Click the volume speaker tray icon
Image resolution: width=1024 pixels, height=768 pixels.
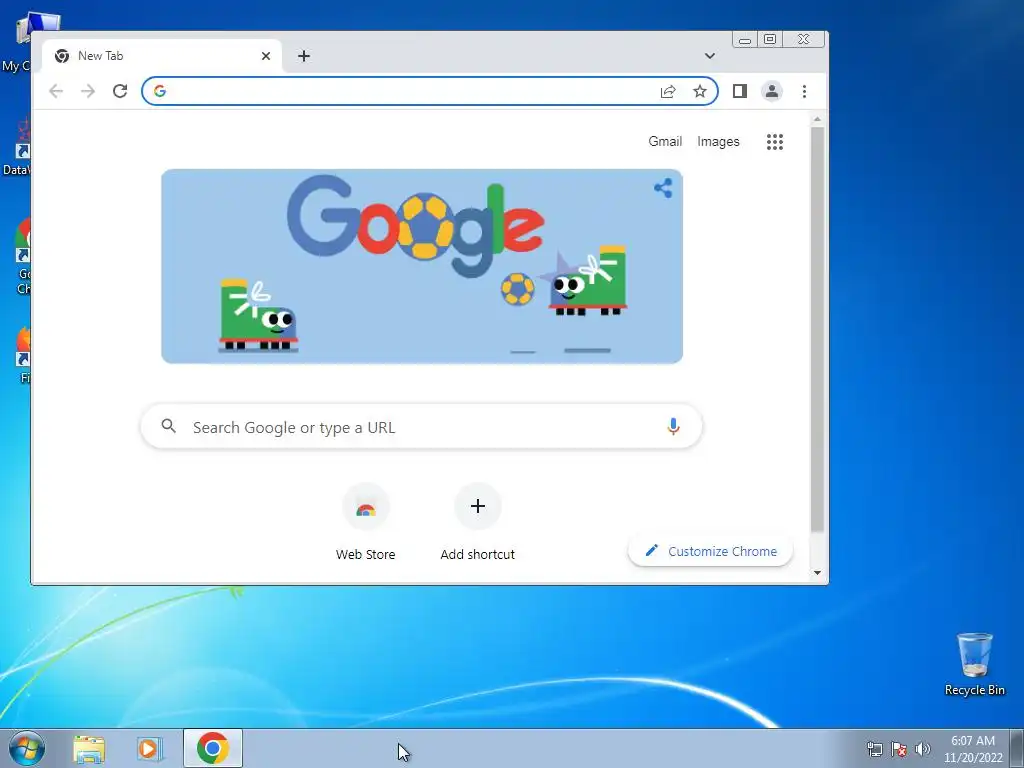[x=922, y=749]
